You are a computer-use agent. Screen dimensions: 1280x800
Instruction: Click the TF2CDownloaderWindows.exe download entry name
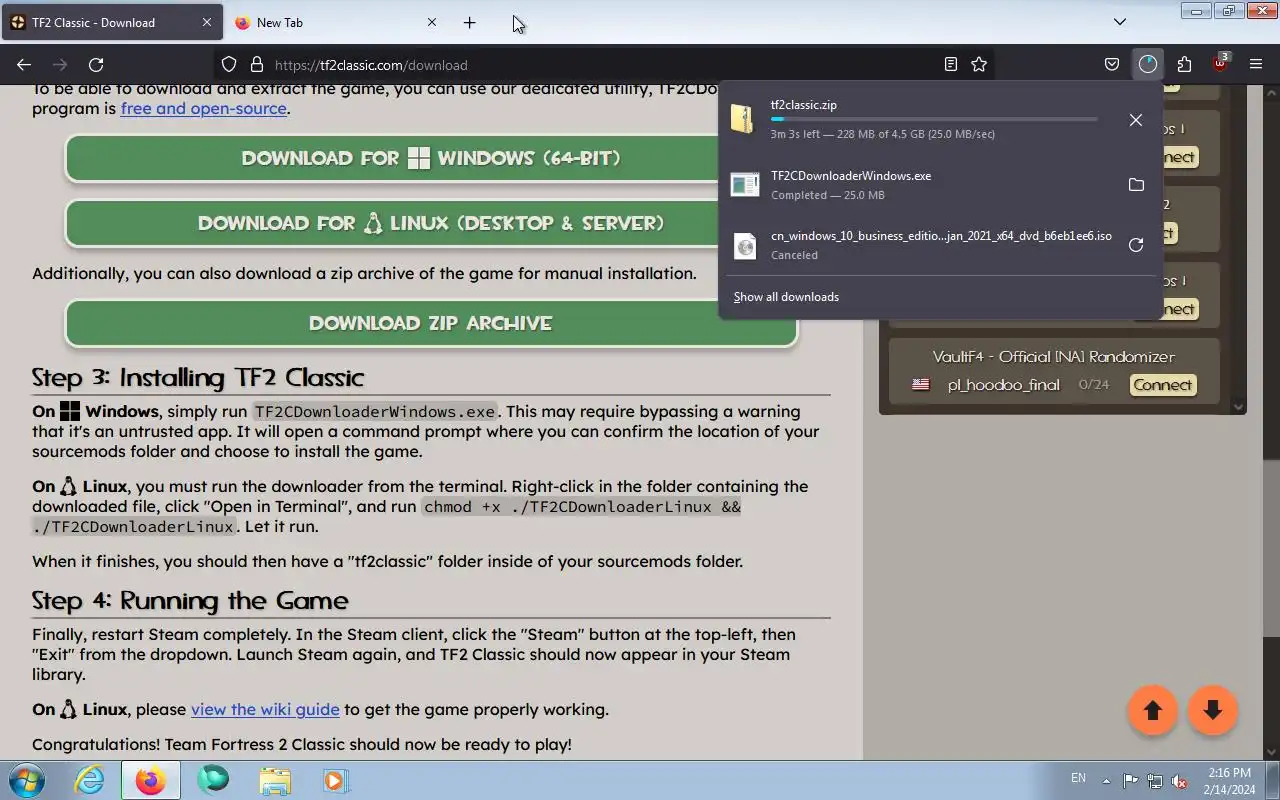(851, 176)
